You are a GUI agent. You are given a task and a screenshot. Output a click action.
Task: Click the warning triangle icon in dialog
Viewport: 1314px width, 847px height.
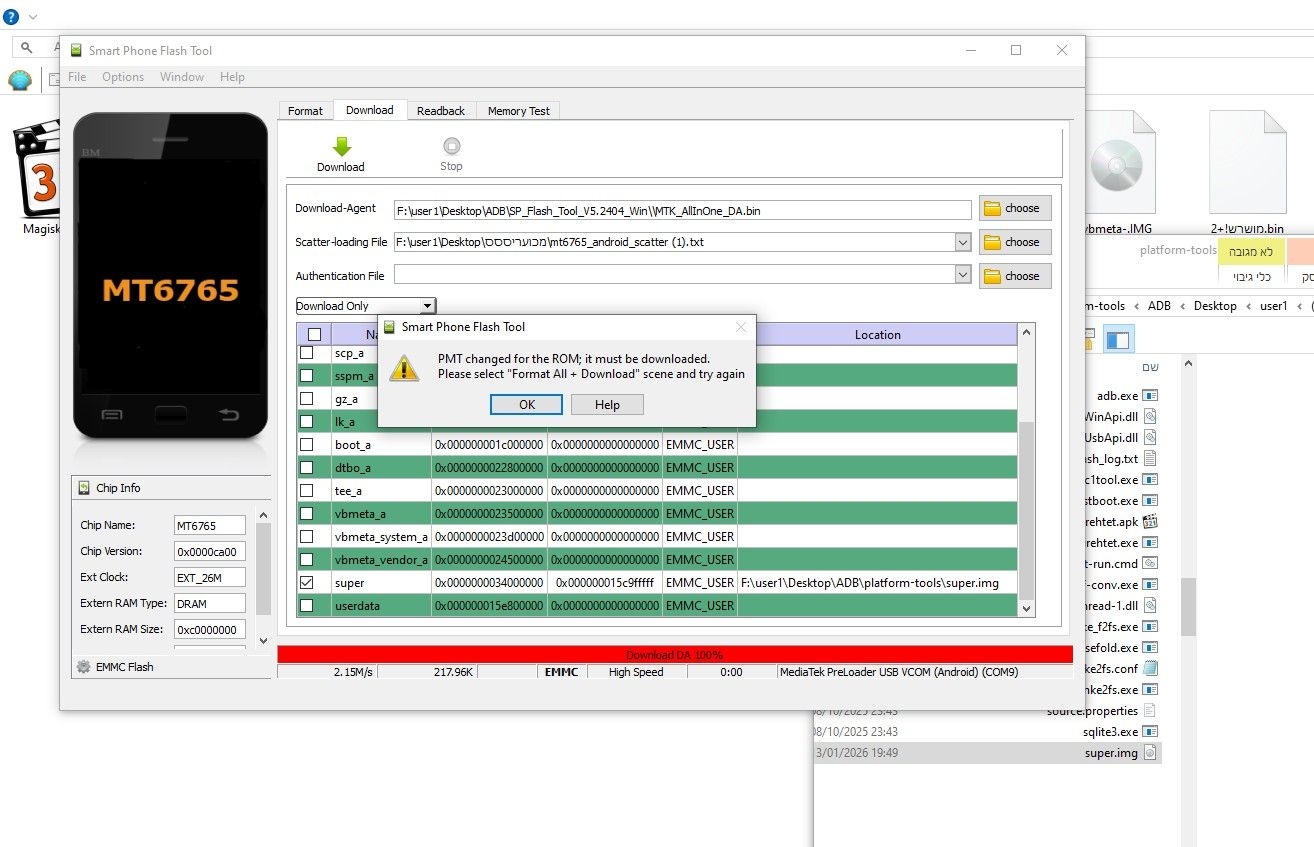(403, 366)
